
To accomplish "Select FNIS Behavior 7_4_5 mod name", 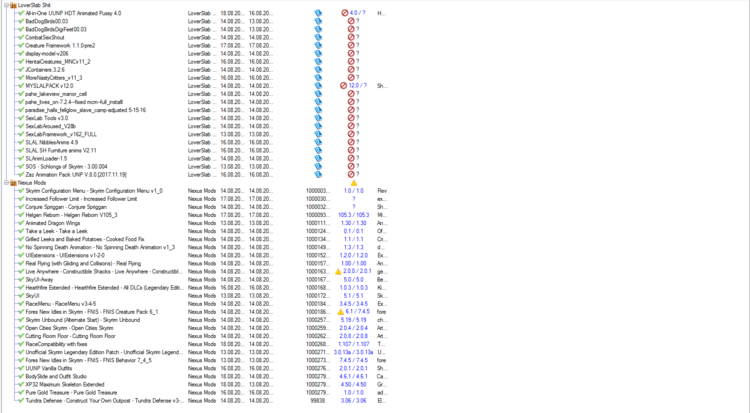I will coord(88,360).
